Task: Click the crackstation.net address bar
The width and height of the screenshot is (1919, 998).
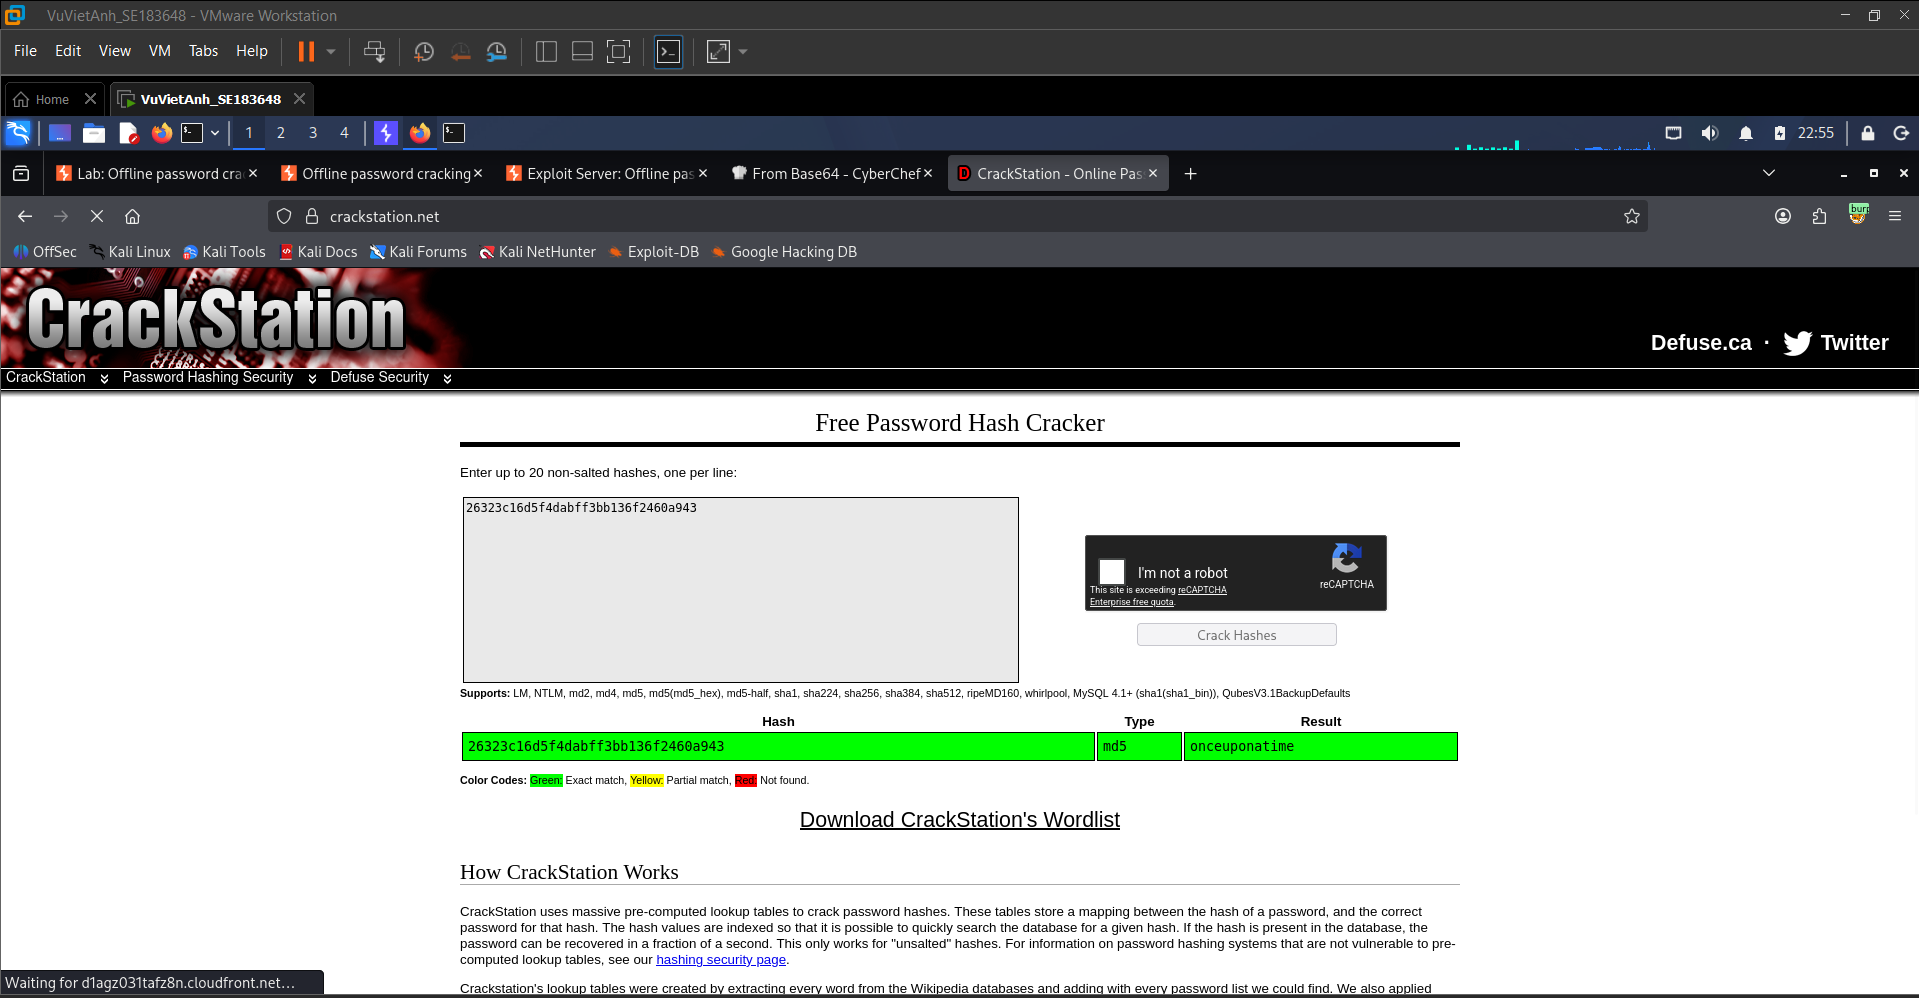Action: coord(957,216)
